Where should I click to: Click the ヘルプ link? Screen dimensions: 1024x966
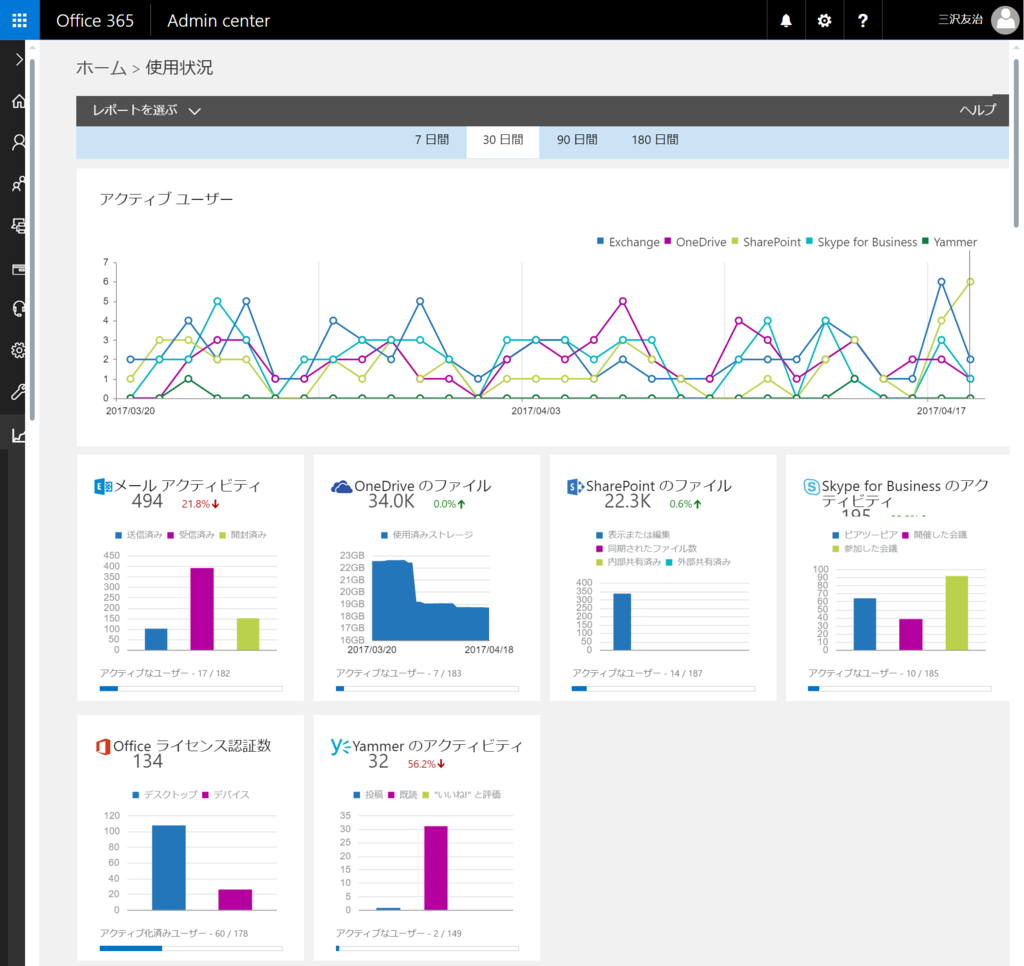978,110
